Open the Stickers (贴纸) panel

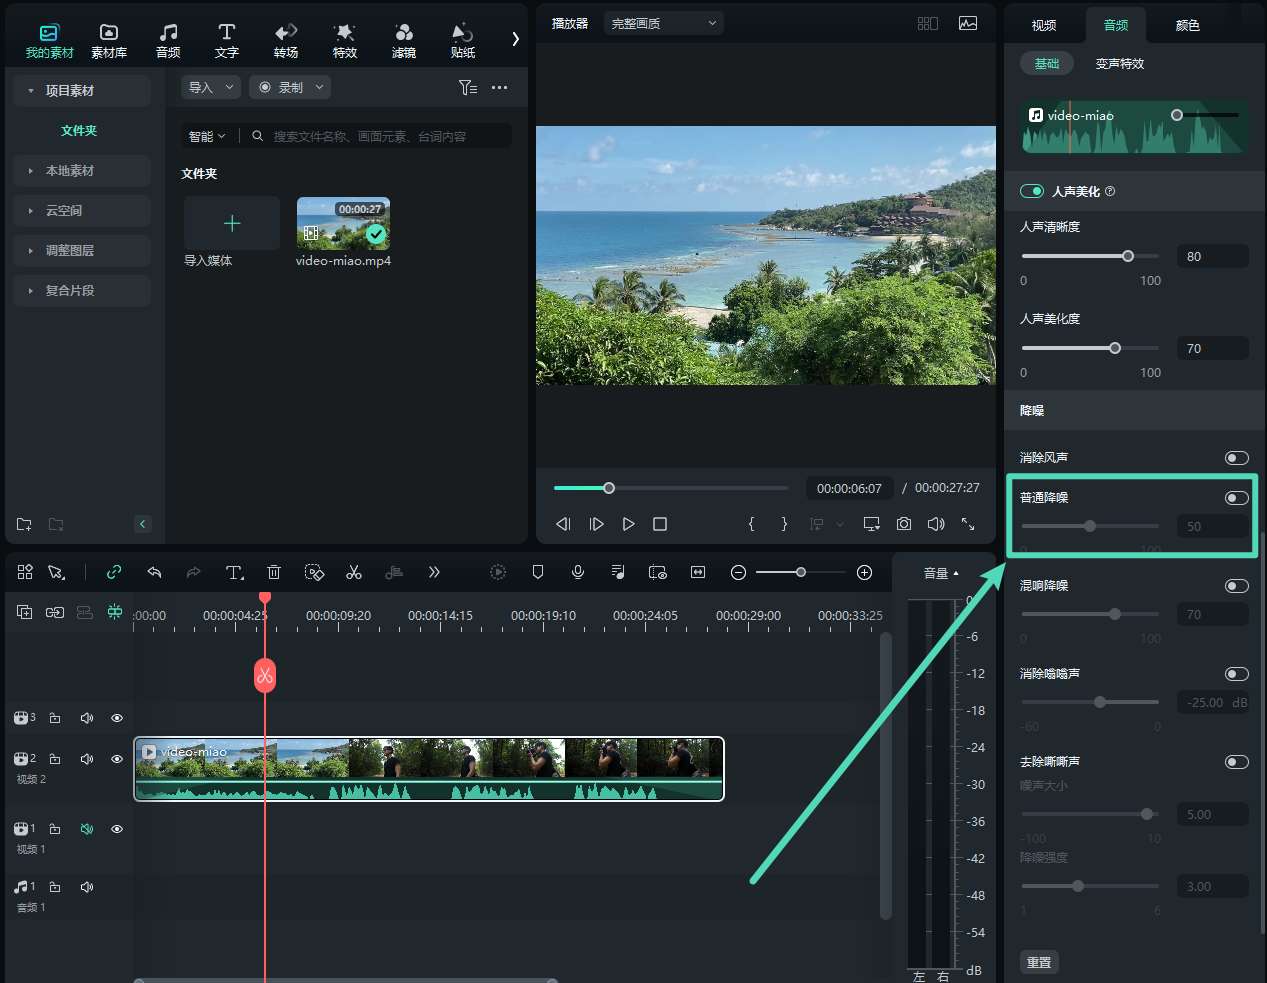[x=462, y=40]
